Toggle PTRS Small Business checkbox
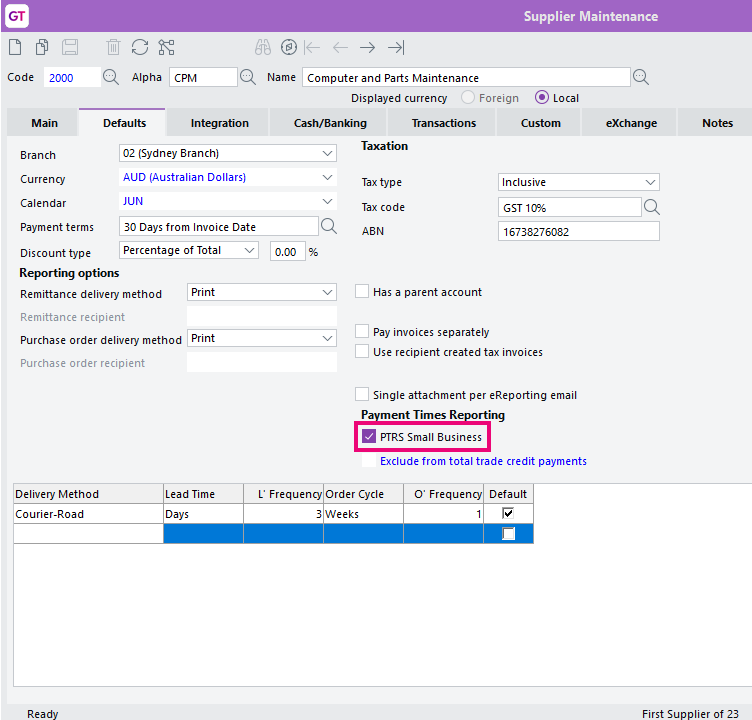The width and height of the screenshot is (752, 720). click(368, 437)
